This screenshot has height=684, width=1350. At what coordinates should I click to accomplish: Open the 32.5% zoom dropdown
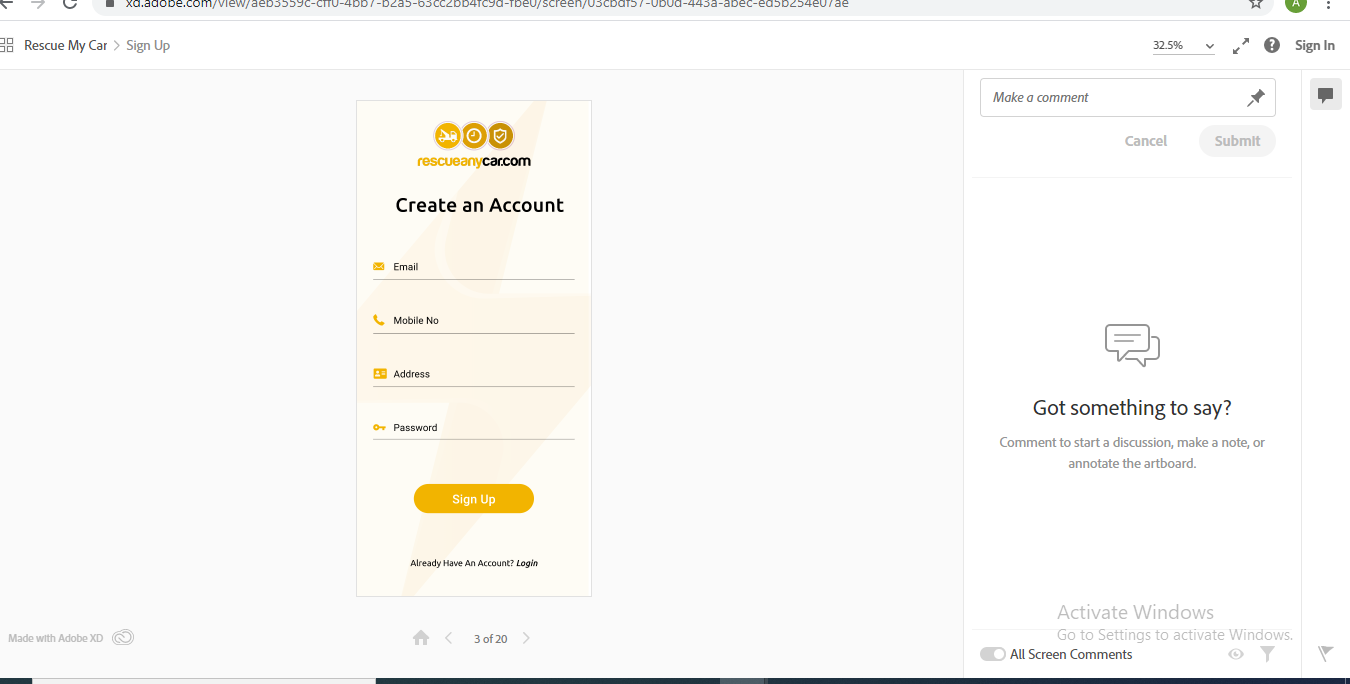1184,46
